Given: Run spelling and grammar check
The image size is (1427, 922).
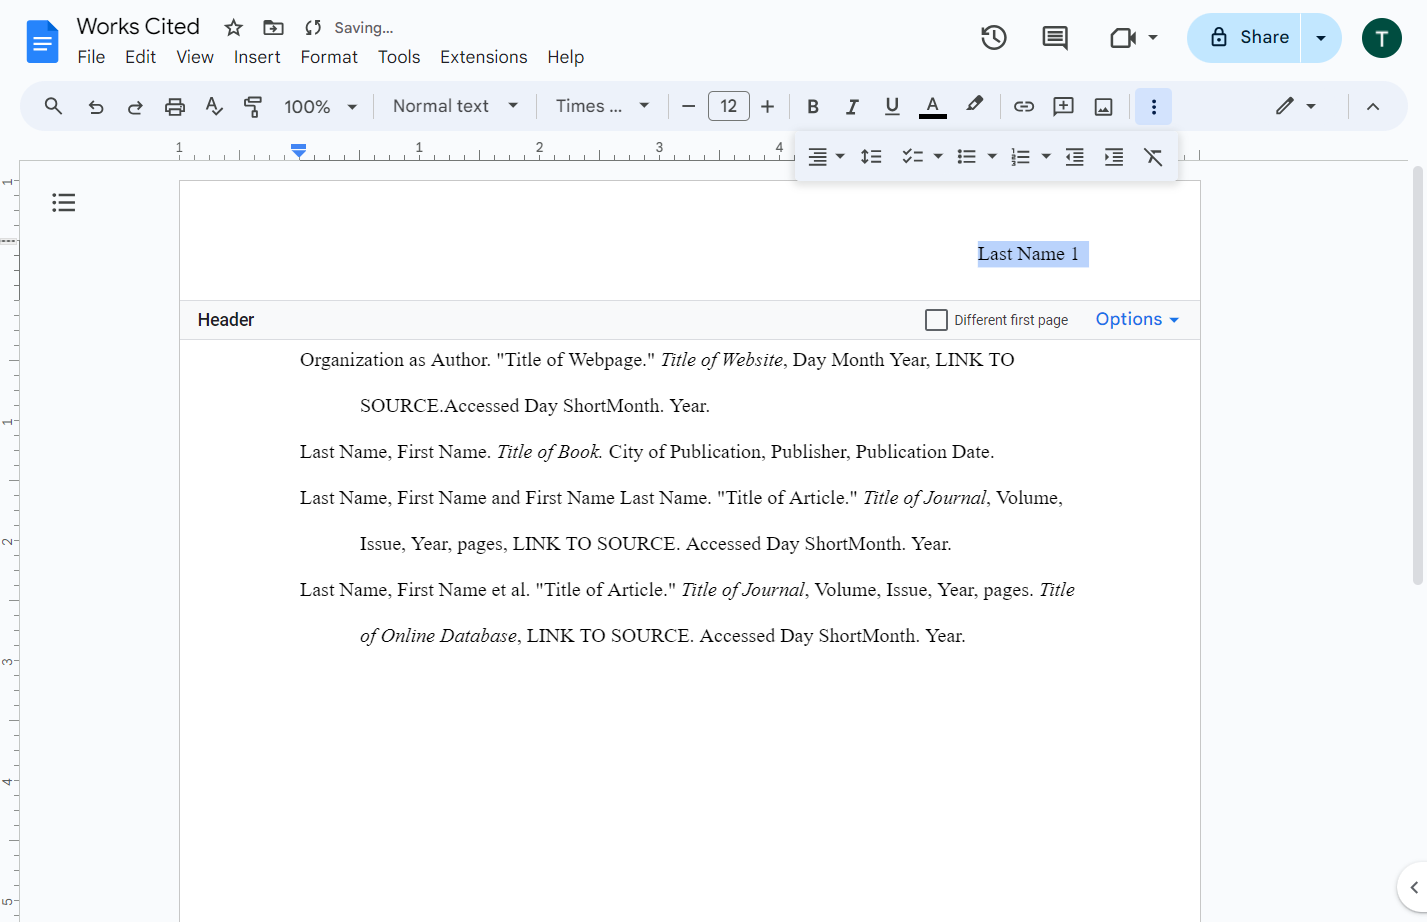Looking at the screenshot, I should tap(214, 106).
